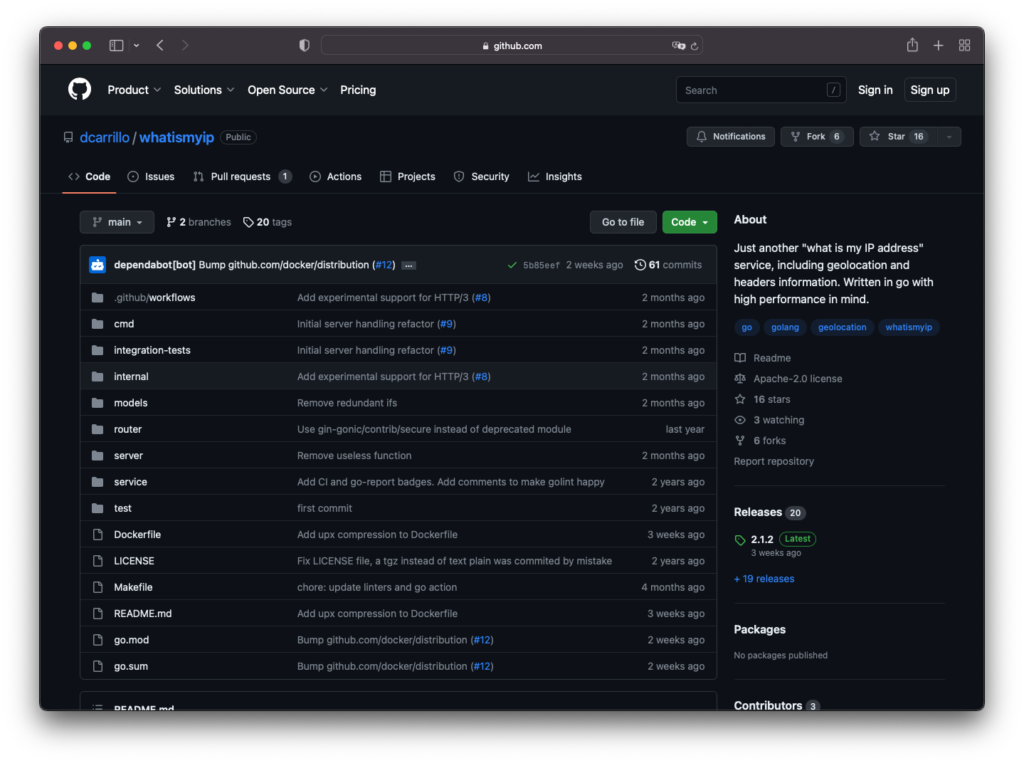Open the go.mod file
The image size is (1024, 763).
pyautogui.click(x=131, y=640)
